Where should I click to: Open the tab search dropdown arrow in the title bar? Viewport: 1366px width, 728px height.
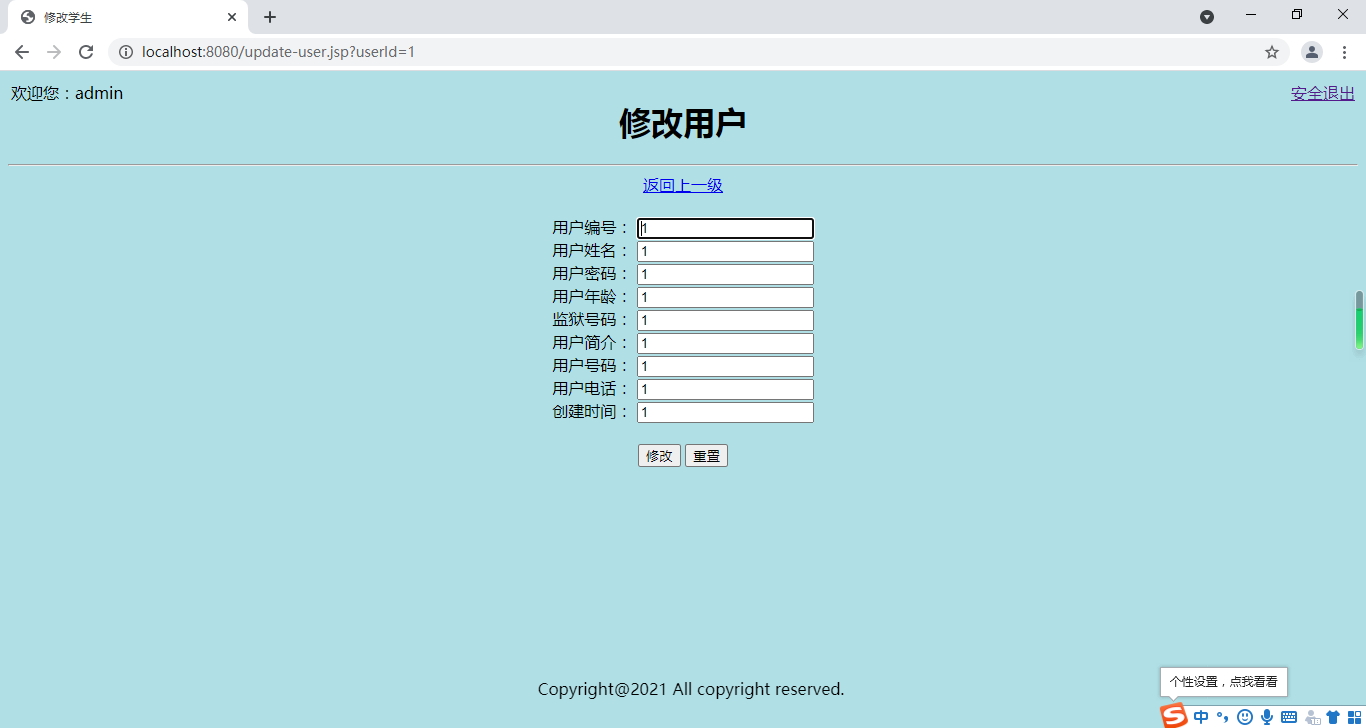[1207, 17]
